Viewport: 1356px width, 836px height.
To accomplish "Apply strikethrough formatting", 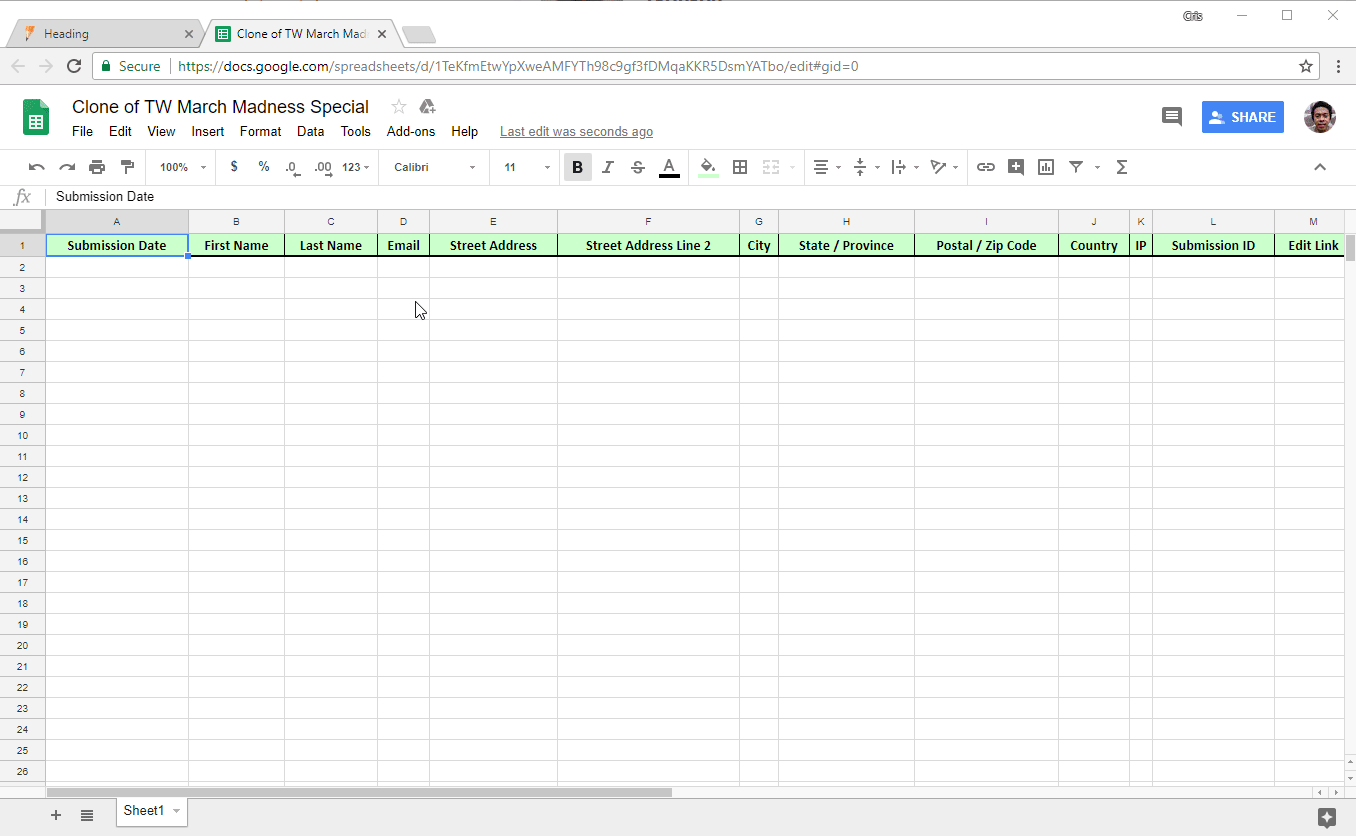I will pos(638,167).
